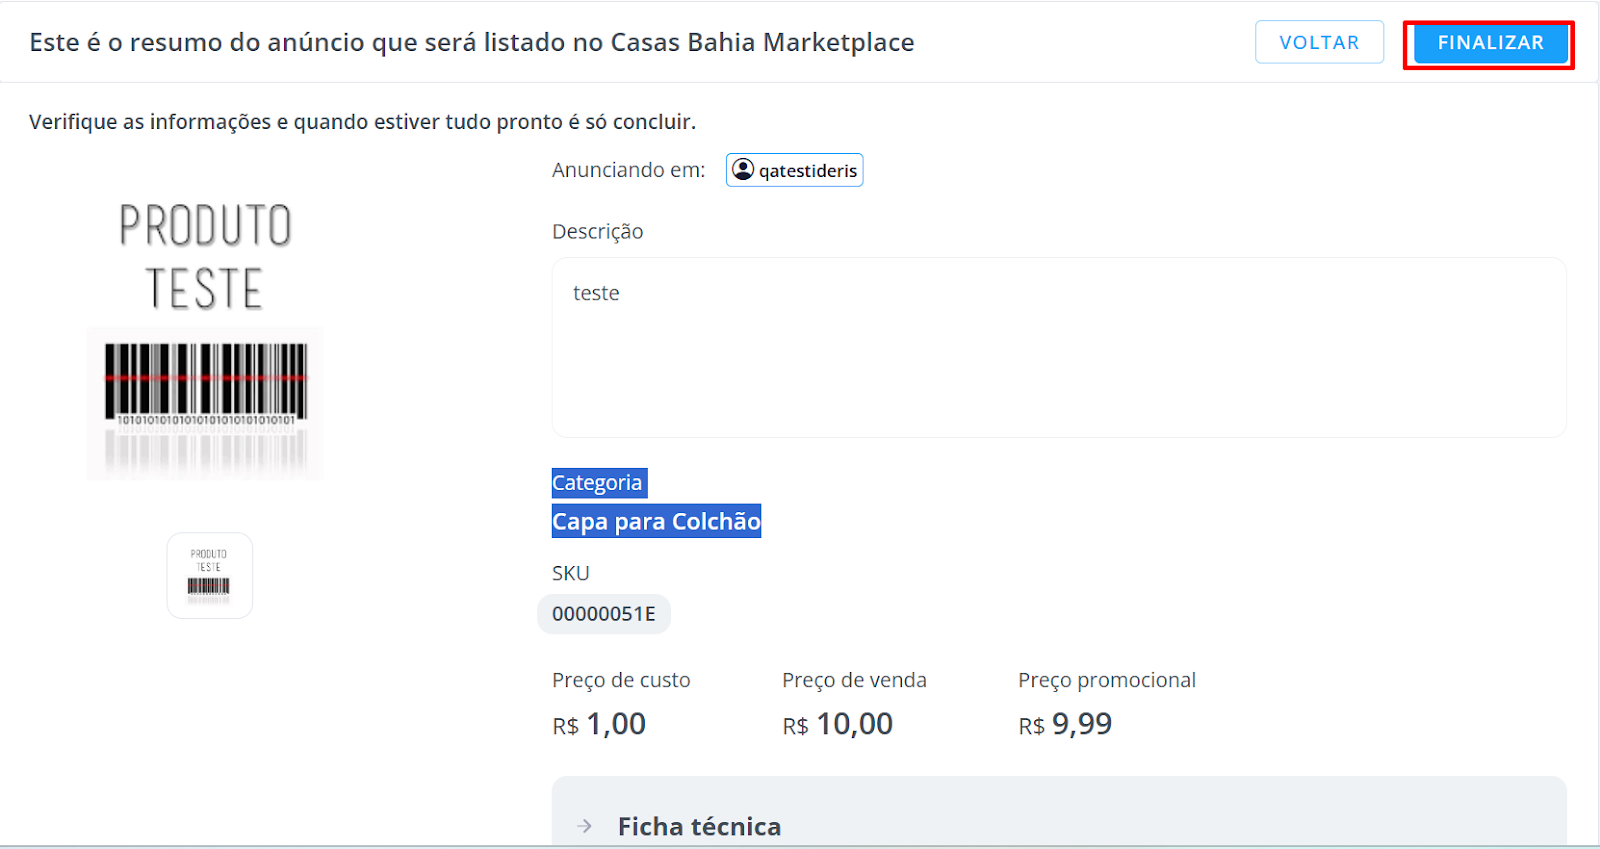The width and height of the screenshot is (1600, 849).
Task: Click the SKU label
Action: 571,573
